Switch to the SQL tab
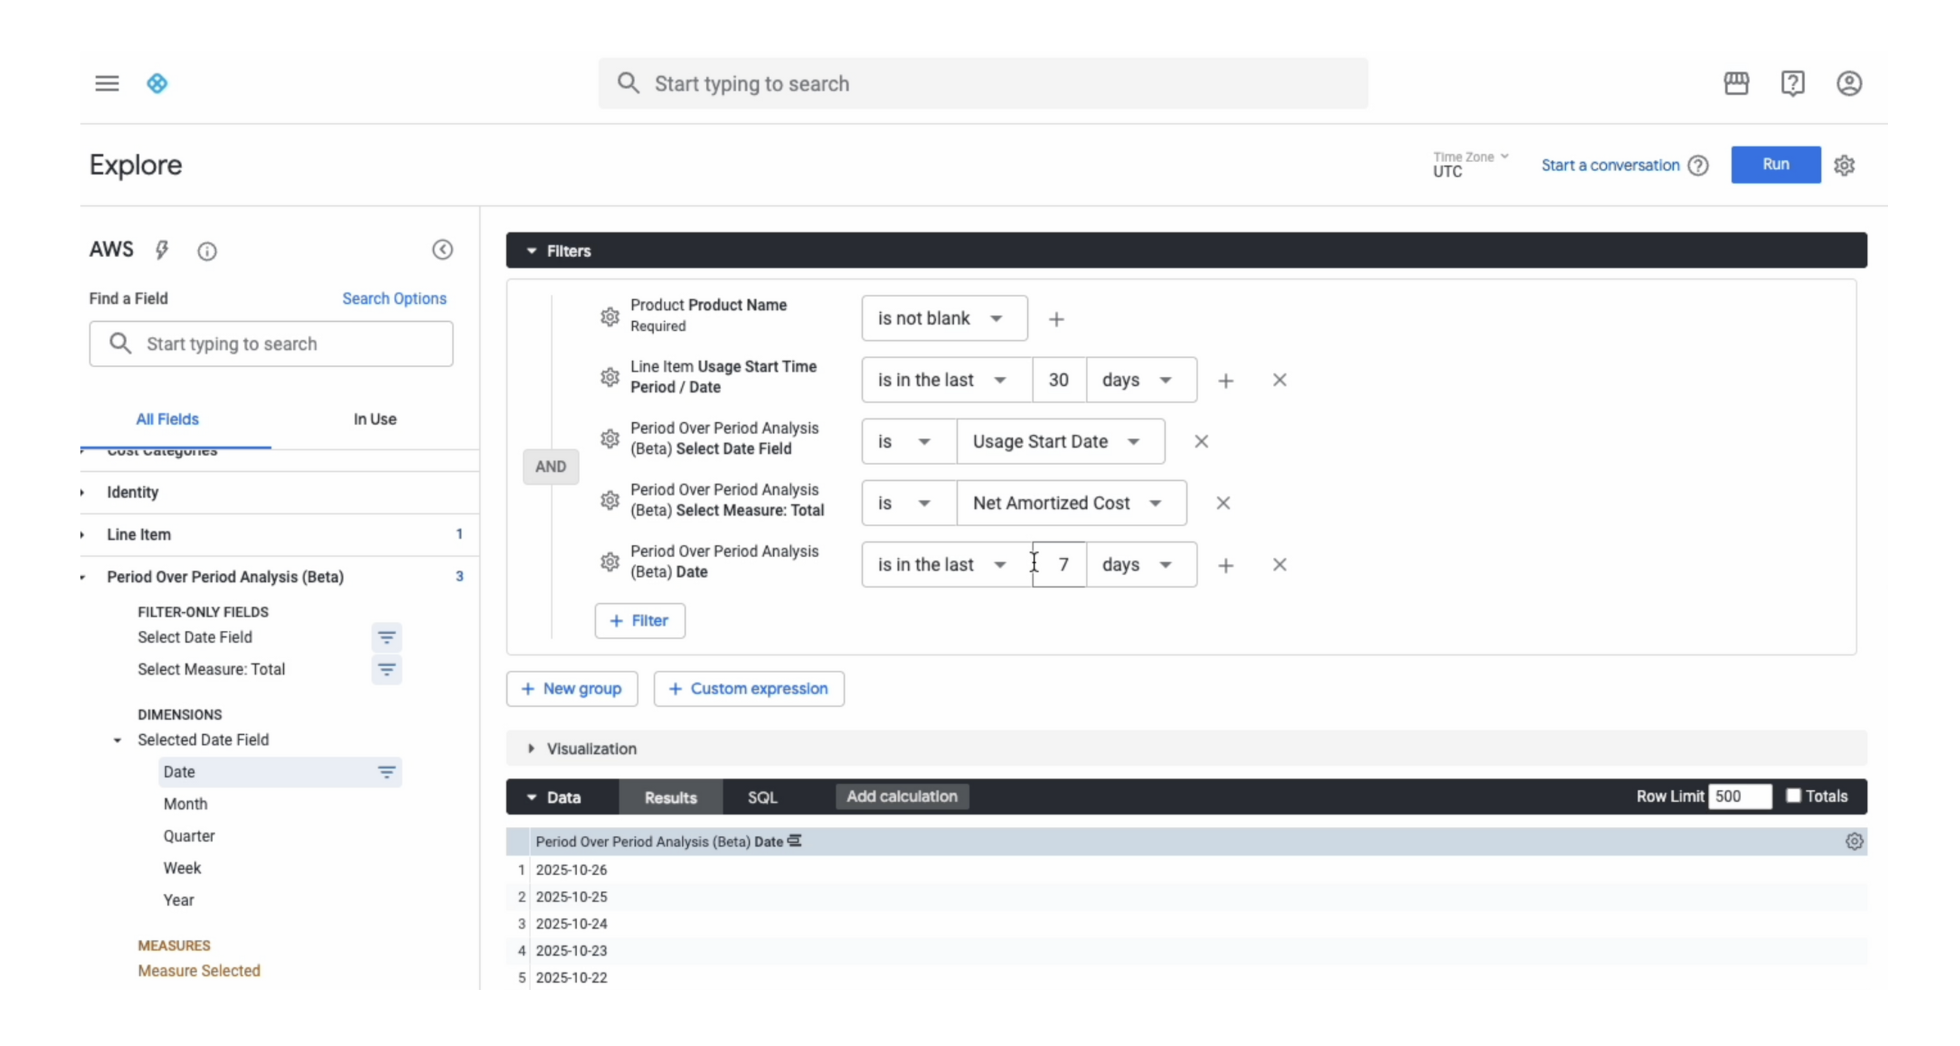The width and height of the screenshot is (1960, 1046). point(762,797)
